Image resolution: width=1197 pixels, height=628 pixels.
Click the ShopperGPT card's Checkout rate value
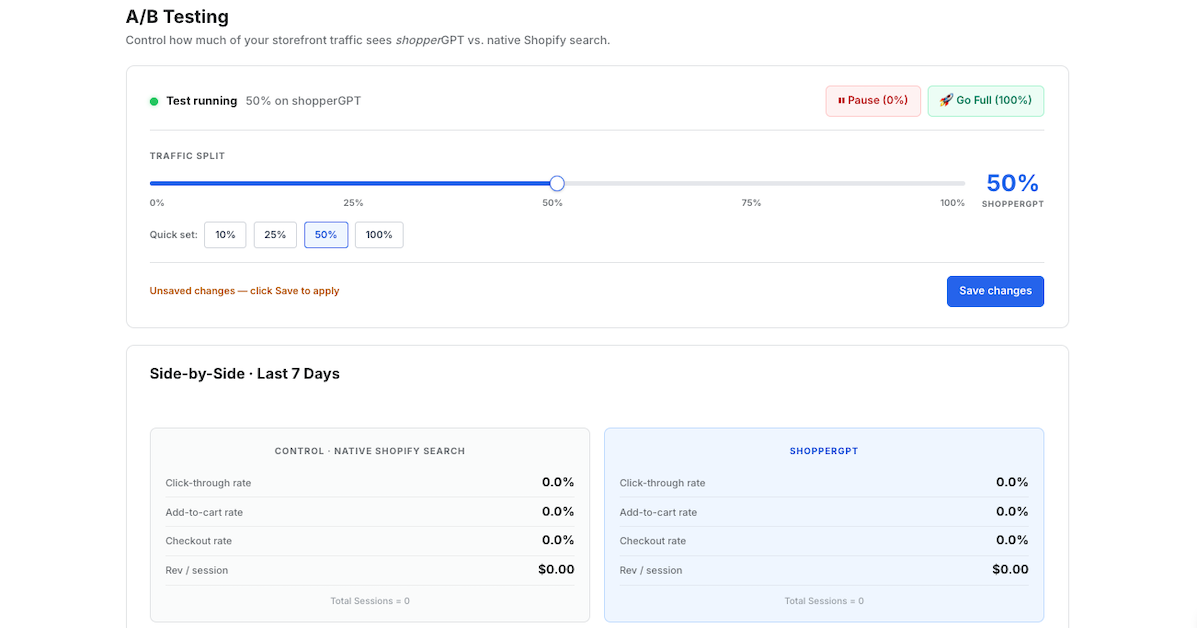point(1012,540)
